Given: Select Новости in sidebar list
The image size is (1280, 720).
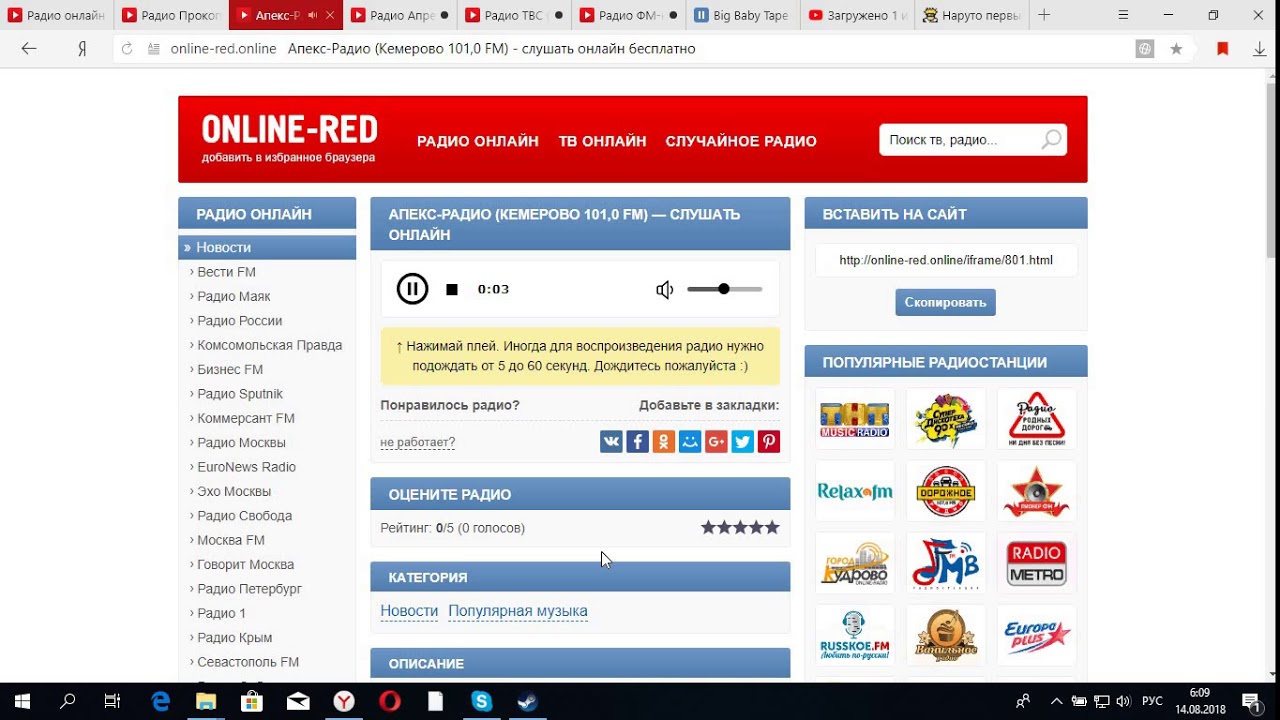Looking at the screenshot, I should [267, 247].
